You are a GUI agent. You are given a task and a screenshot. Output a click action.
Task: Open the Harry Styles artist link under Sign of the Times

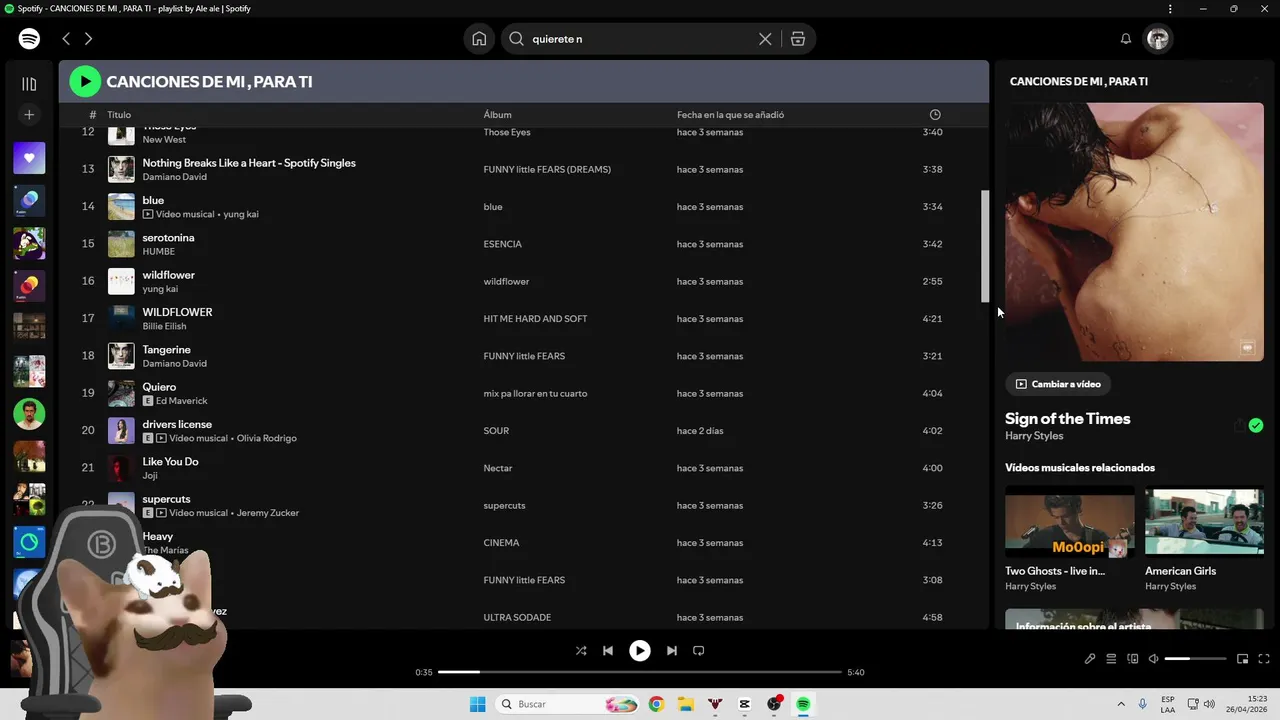[x=1034, y=436]
